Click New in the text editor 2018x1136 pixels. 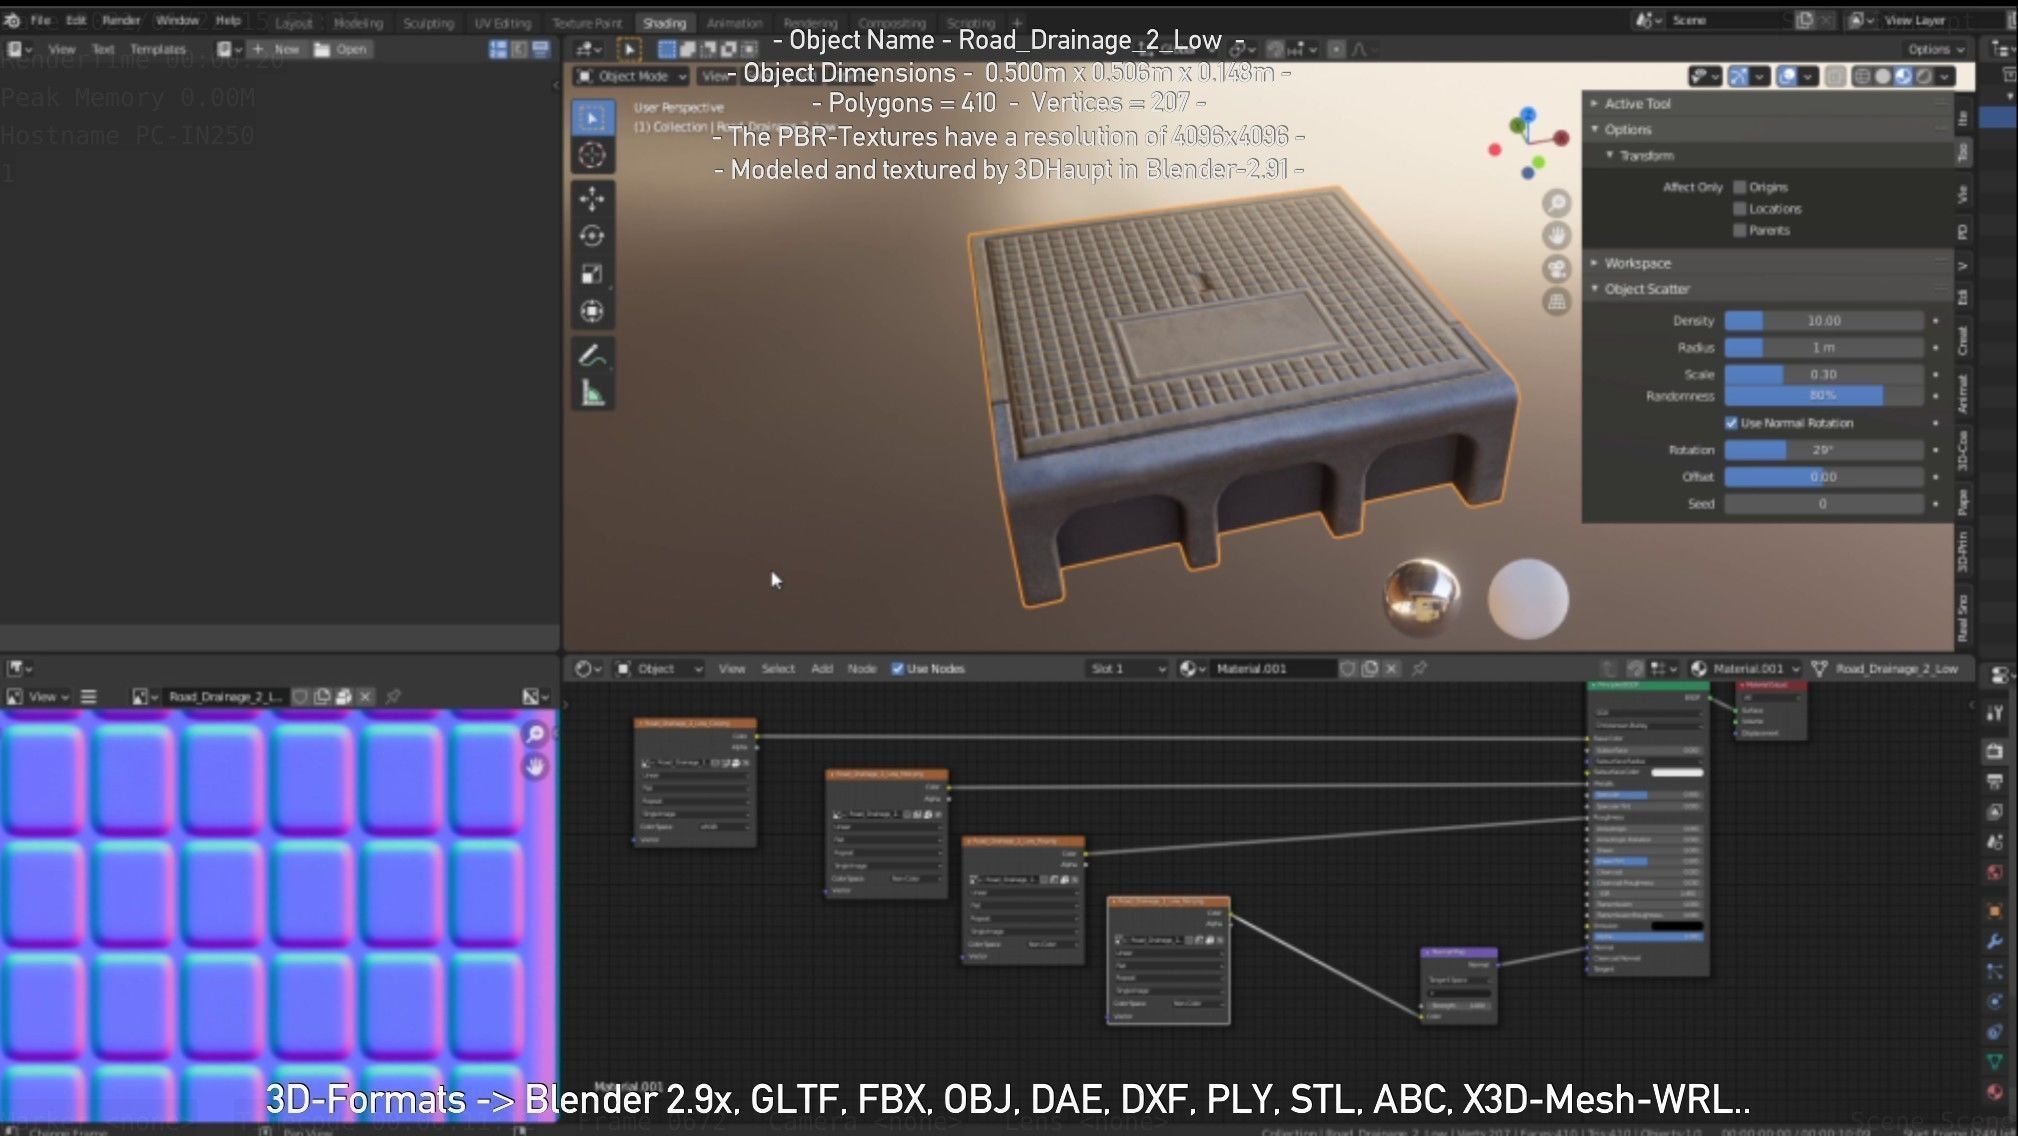pos(275,49)
